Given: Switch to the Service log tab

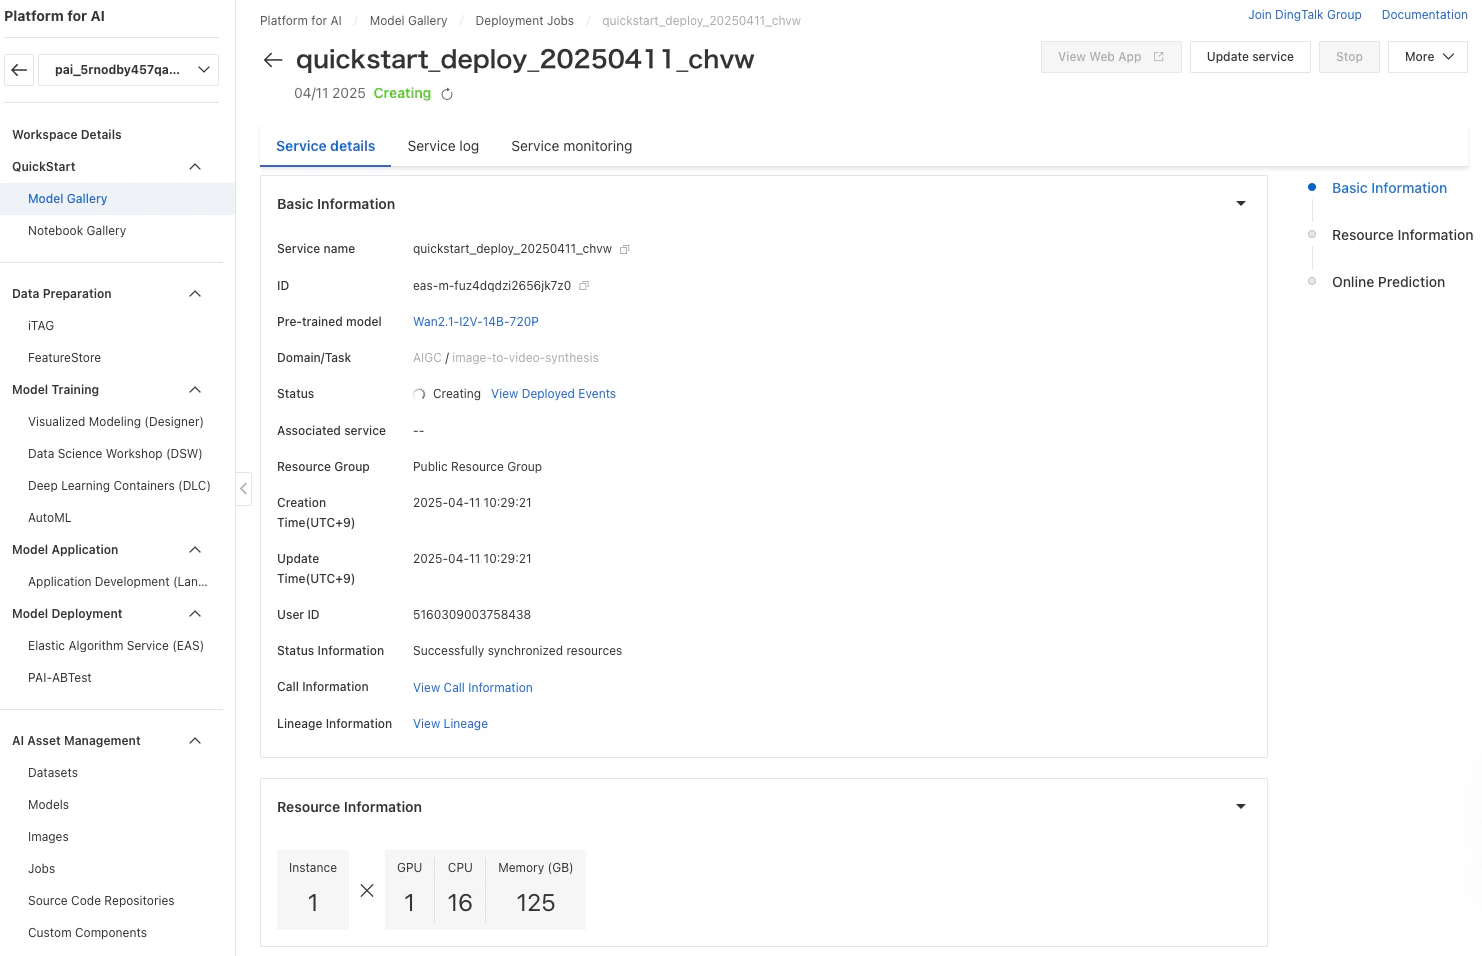Looking at the screenshot, I should click(443, 146).
